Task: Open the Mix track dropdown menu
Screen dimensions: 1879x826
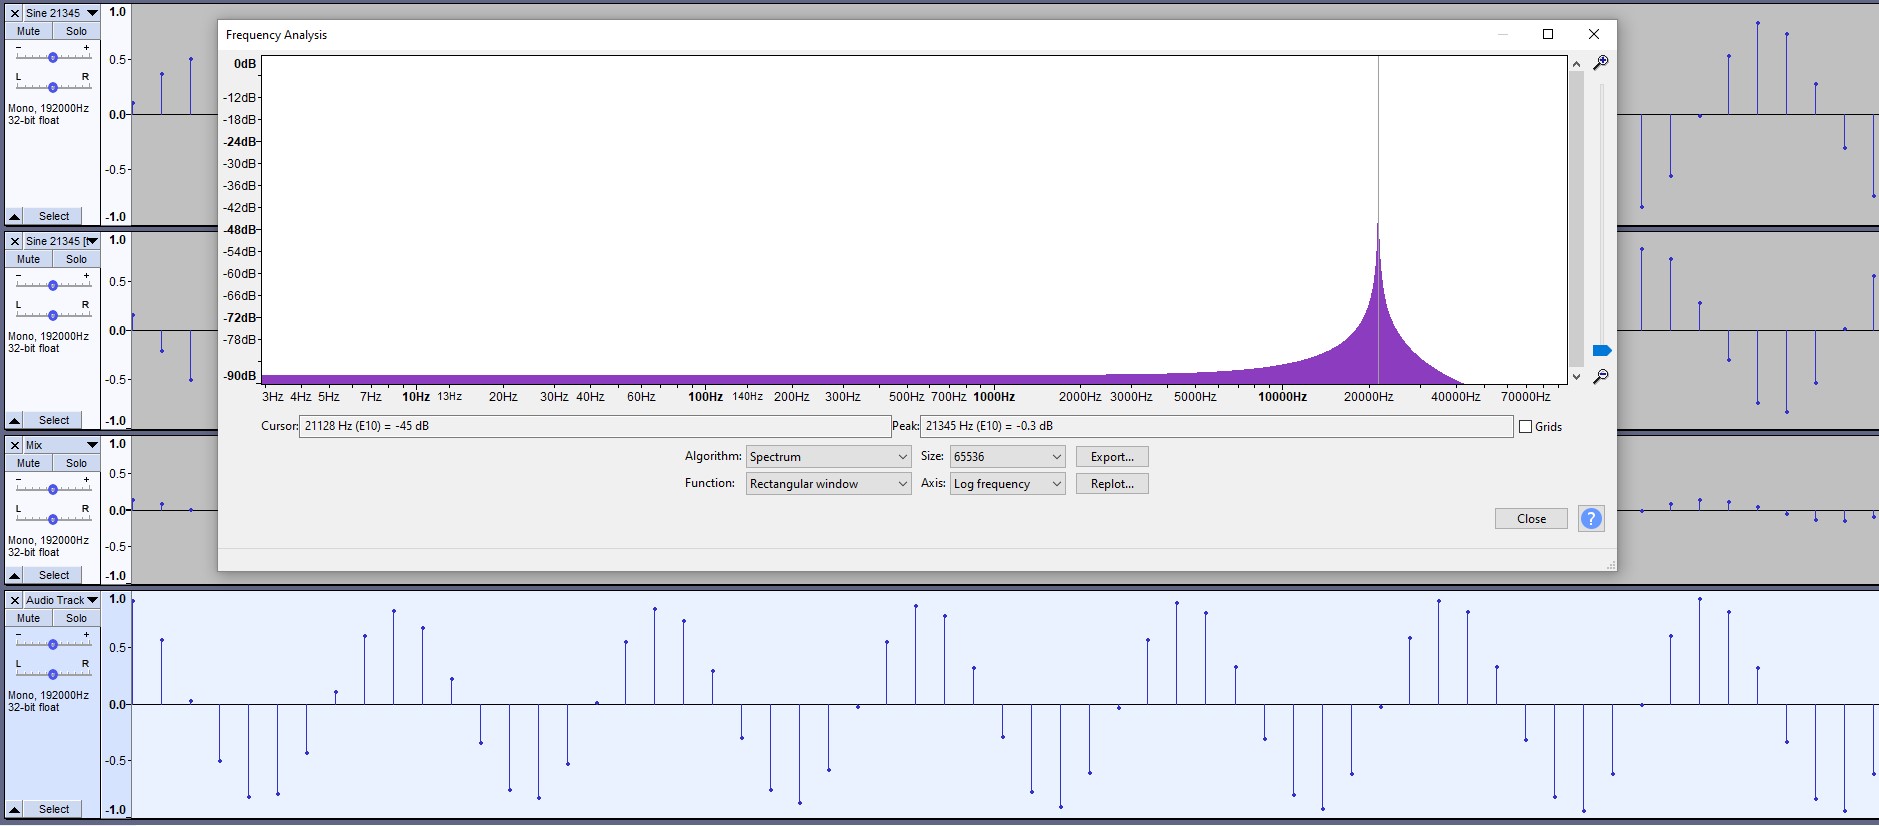Action: pos(61,445)
